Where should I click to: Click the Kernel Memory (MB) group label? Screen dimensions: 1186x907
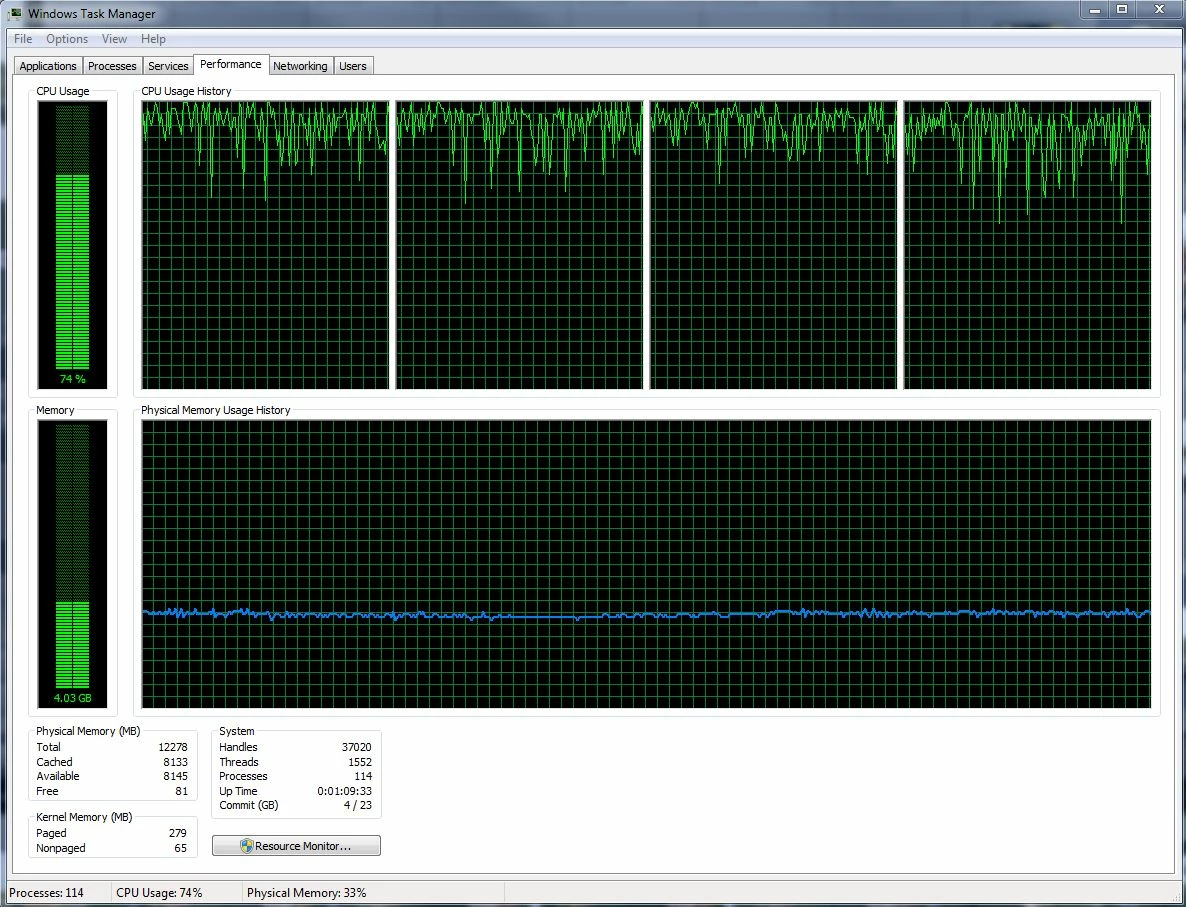coord(84,817)
